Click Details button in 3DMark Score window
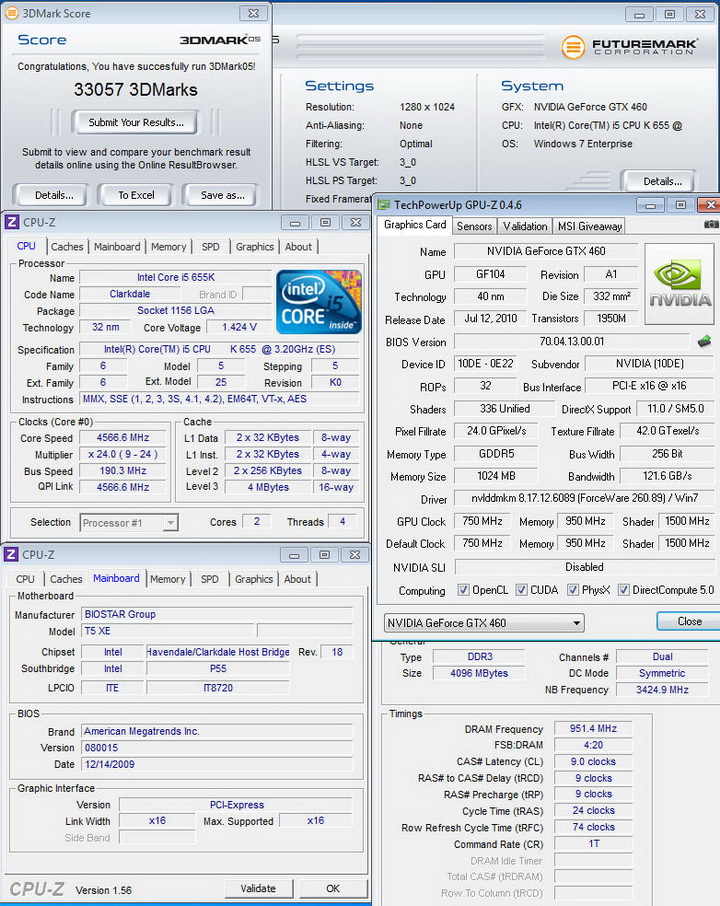This screenshot has height=906, width=720. tap(54, 195)
